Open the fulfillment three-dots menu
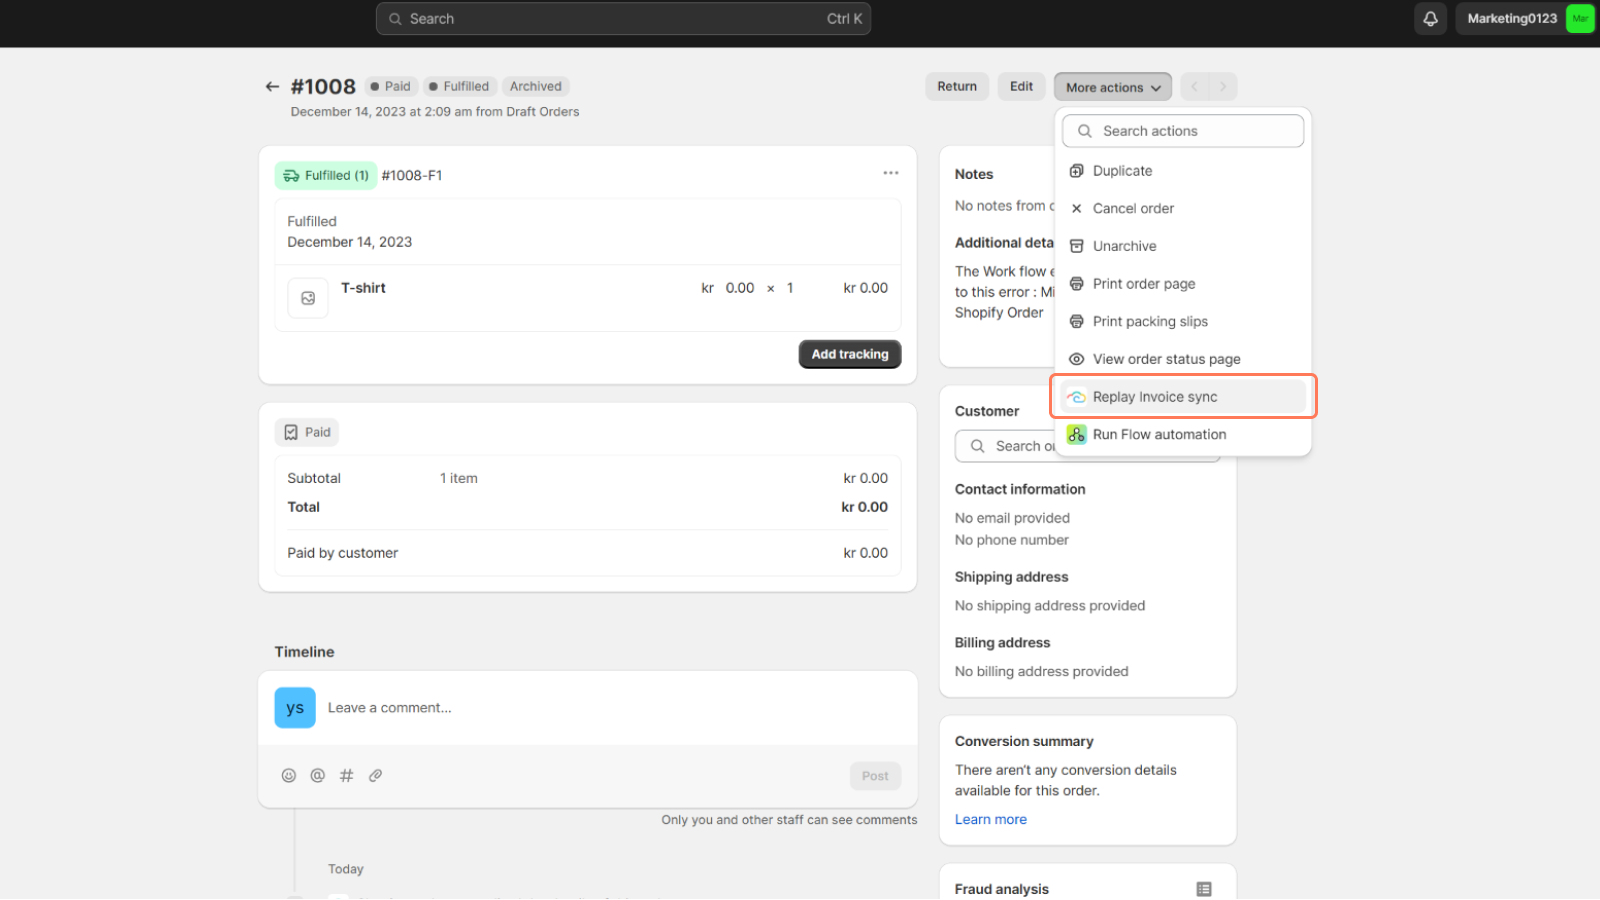The image size is (1600, 900). pos(890,173)
